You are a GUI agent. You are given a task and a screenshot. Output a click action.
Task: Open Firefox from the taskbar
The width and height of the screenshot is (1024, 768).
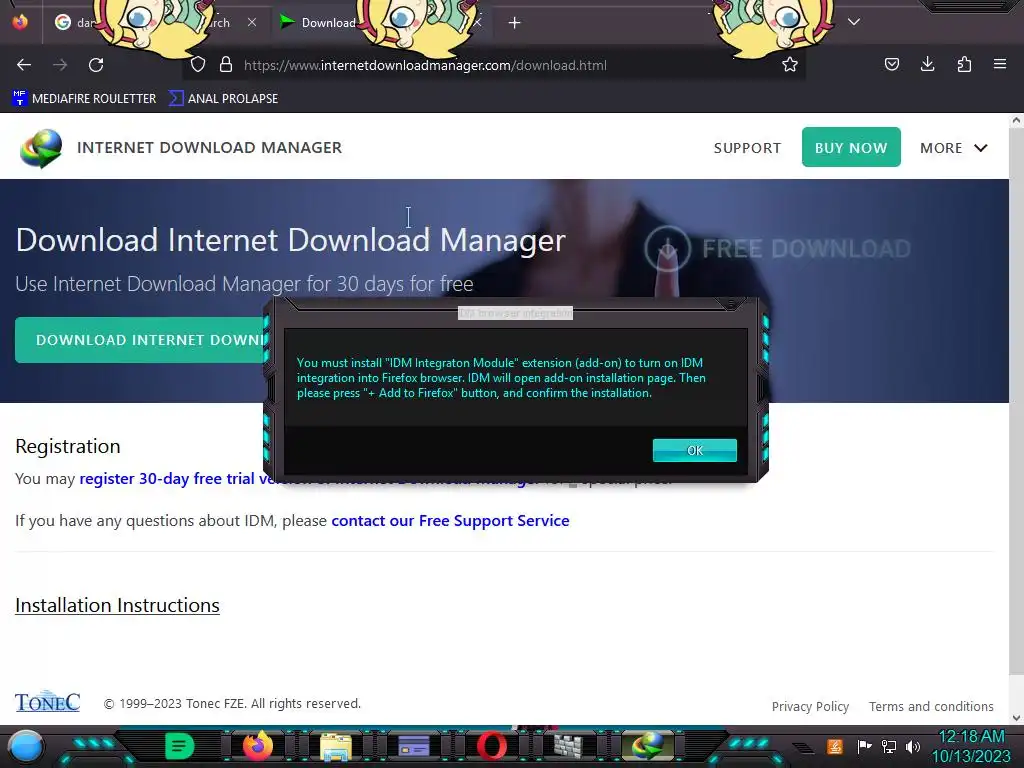[x=257, y=746]
